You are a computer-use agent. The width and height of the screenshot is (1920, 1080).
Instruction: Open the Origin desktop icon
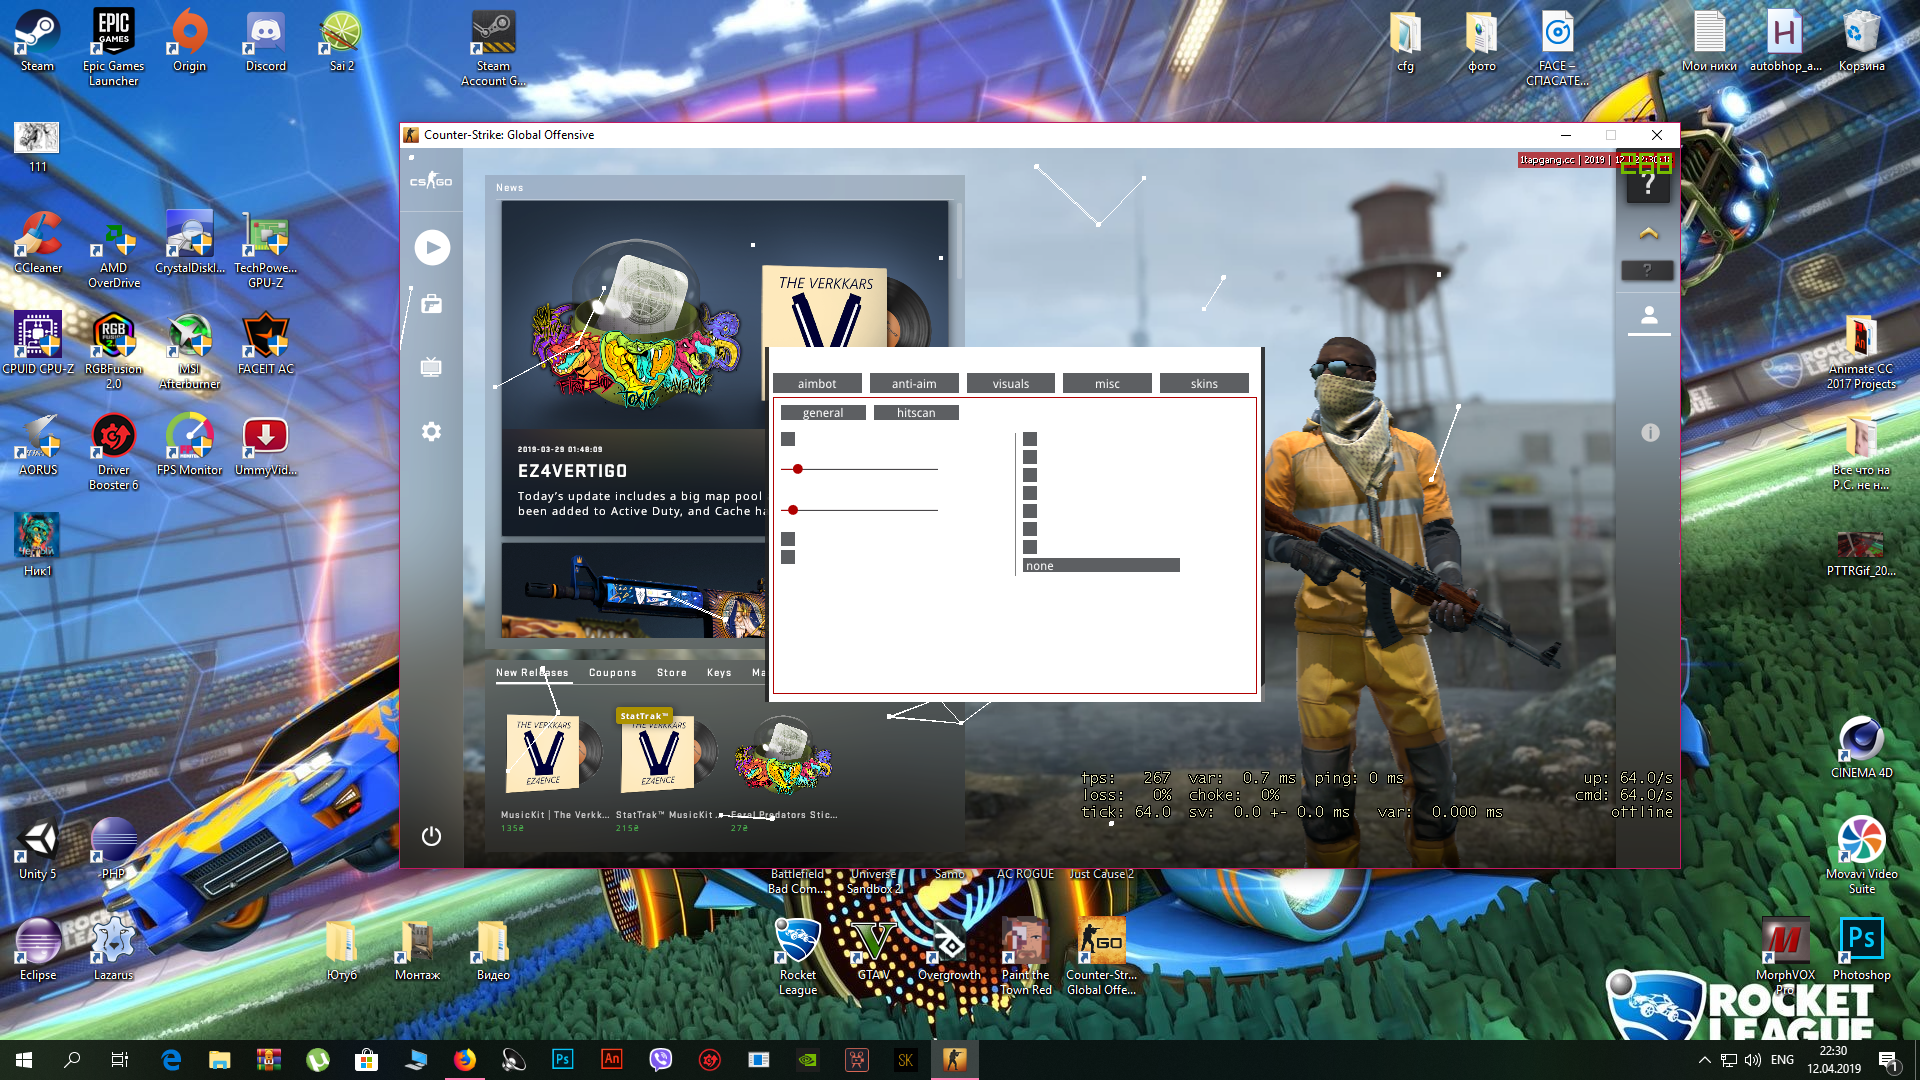tap(189, 42)
